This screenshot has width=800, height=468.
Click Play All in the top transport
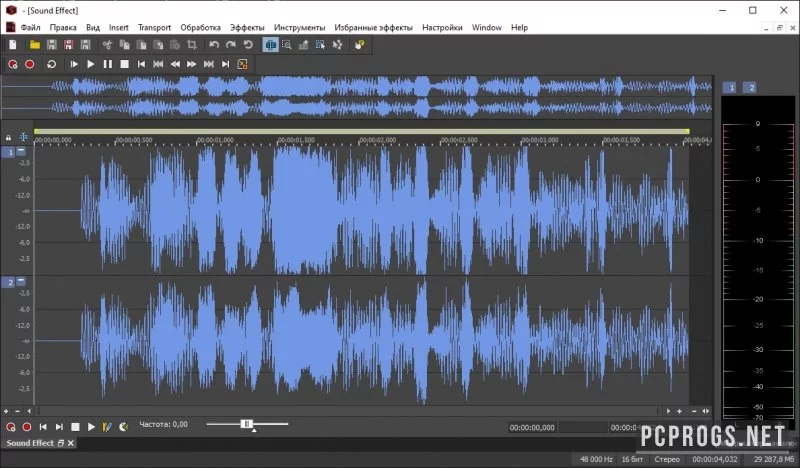(74, 64)
